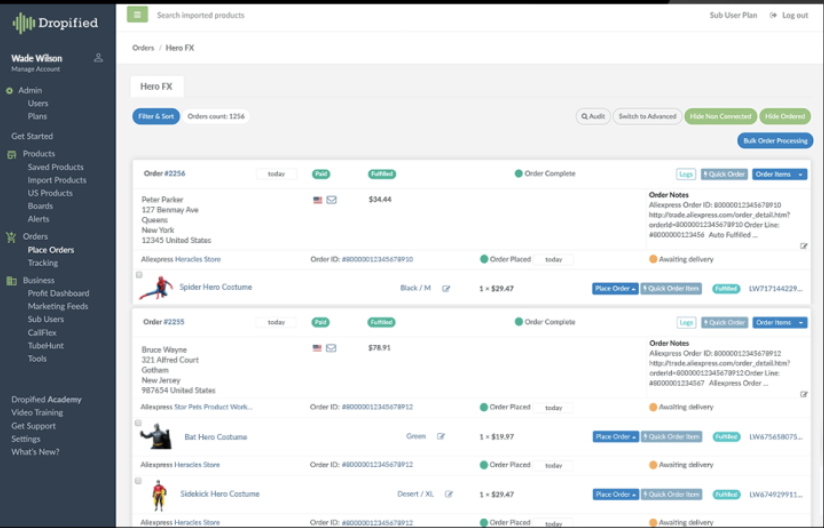Open the Sidekick Hero Costume thumbnail
Image resolution: width=824 pixels, height=528 pixels.
pos(159,495)
